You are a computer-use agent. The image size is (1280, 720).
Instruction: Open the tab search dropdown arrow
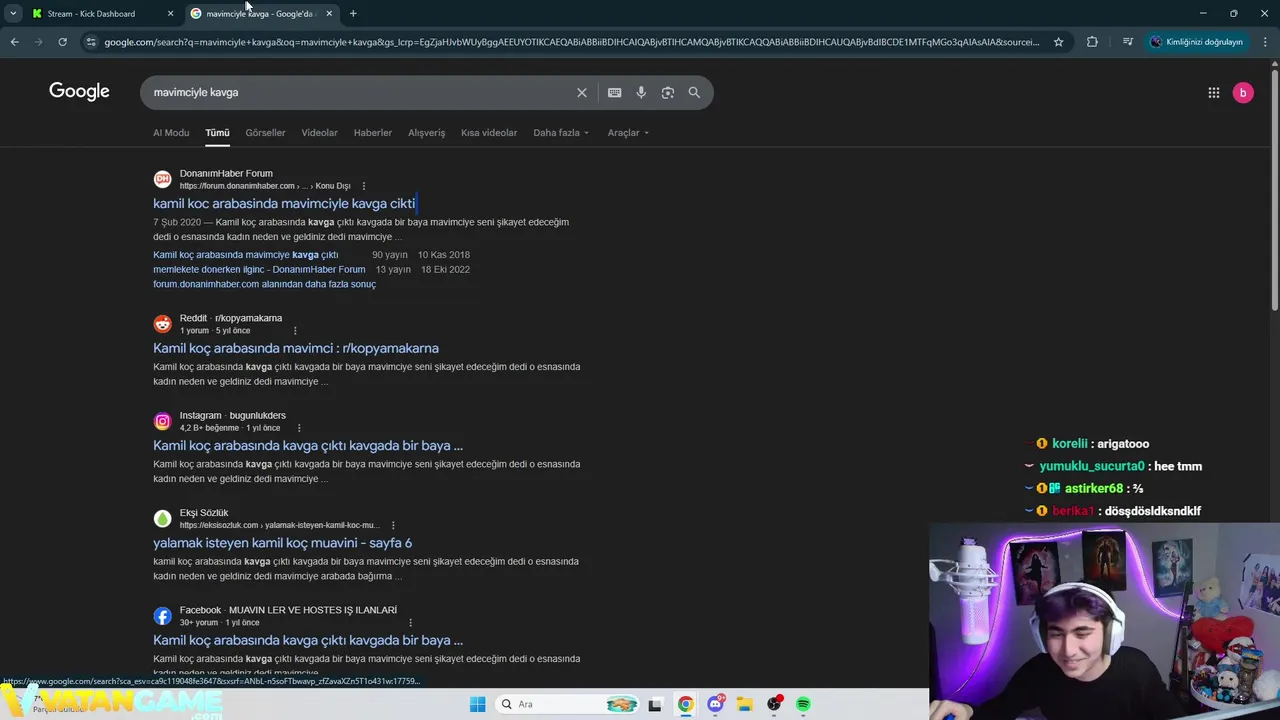pos(13,13)
